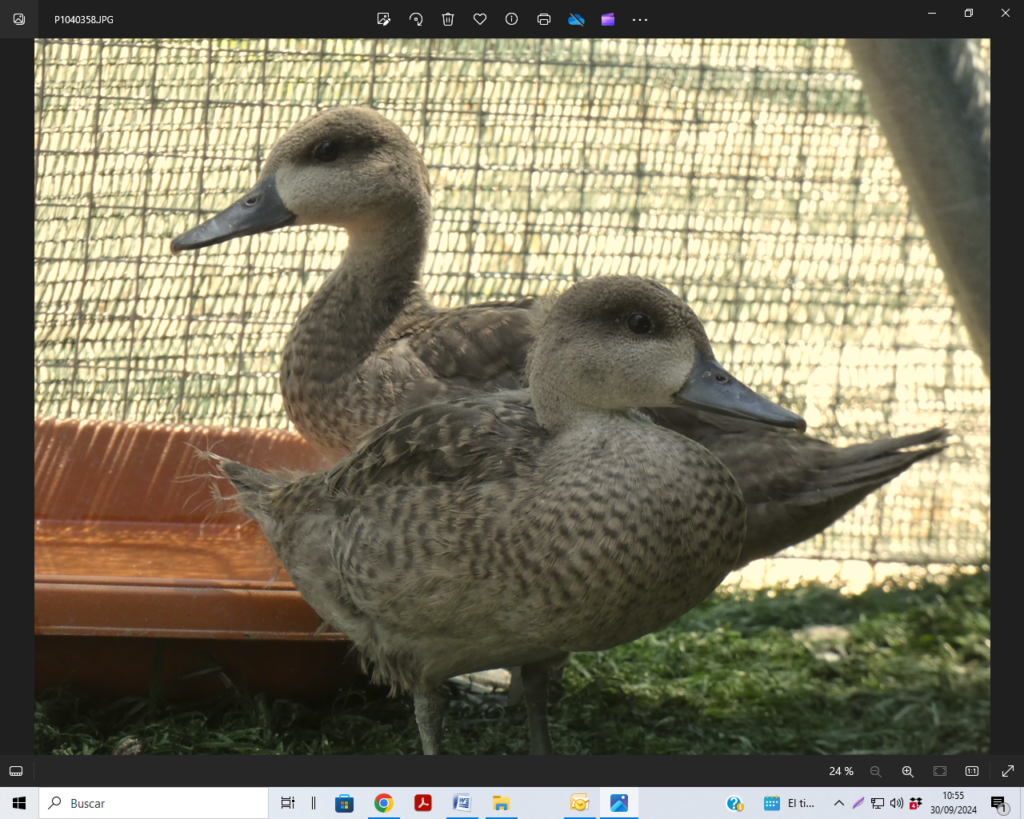Image resolution: width=1024 pixels, height=819 pixels.
Task: Click the Dropbox tray icon
Action: pyautogui.click(x=915, y=803)
